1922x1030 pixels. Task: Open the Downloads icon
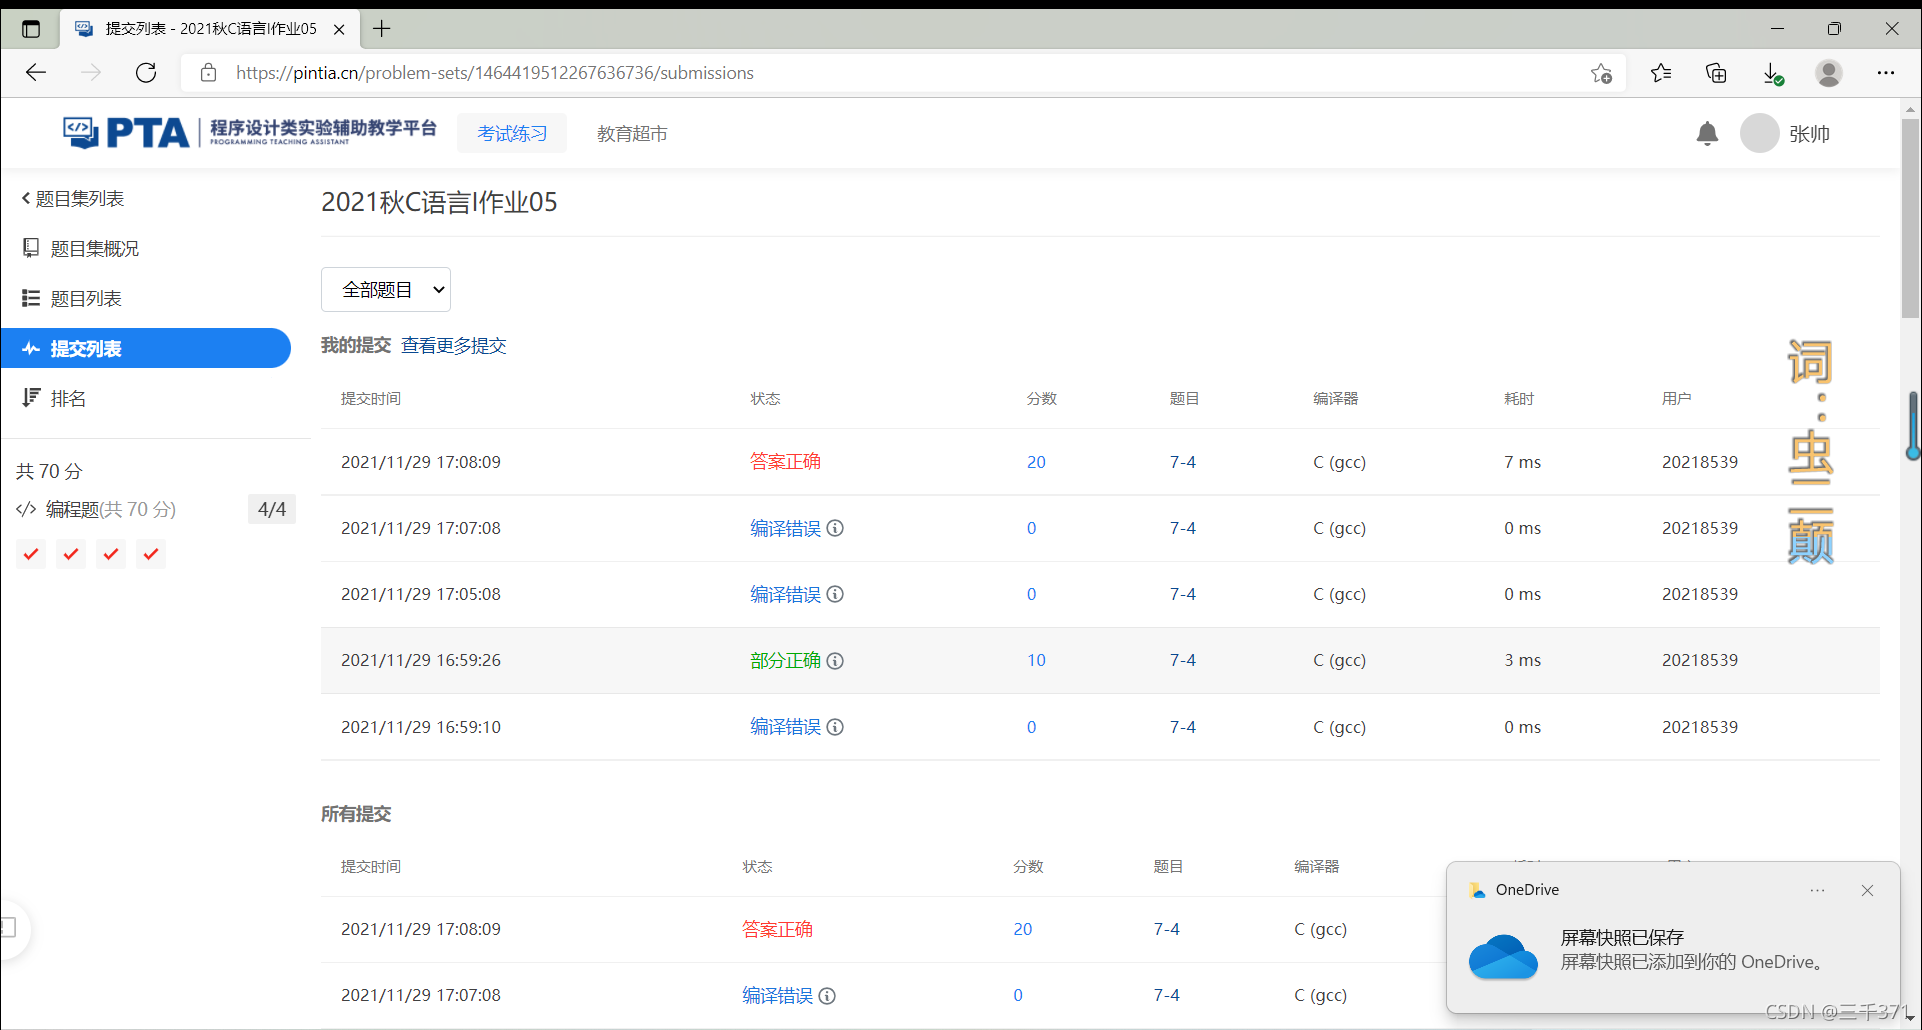tap(1772, 73)
